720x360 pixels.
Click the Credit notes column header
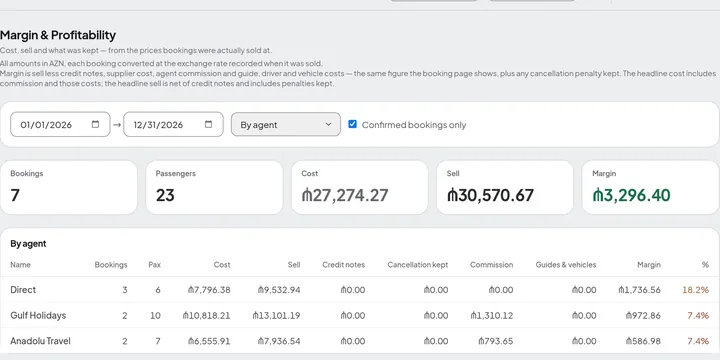pyautogui.click(x=343, y=265)
